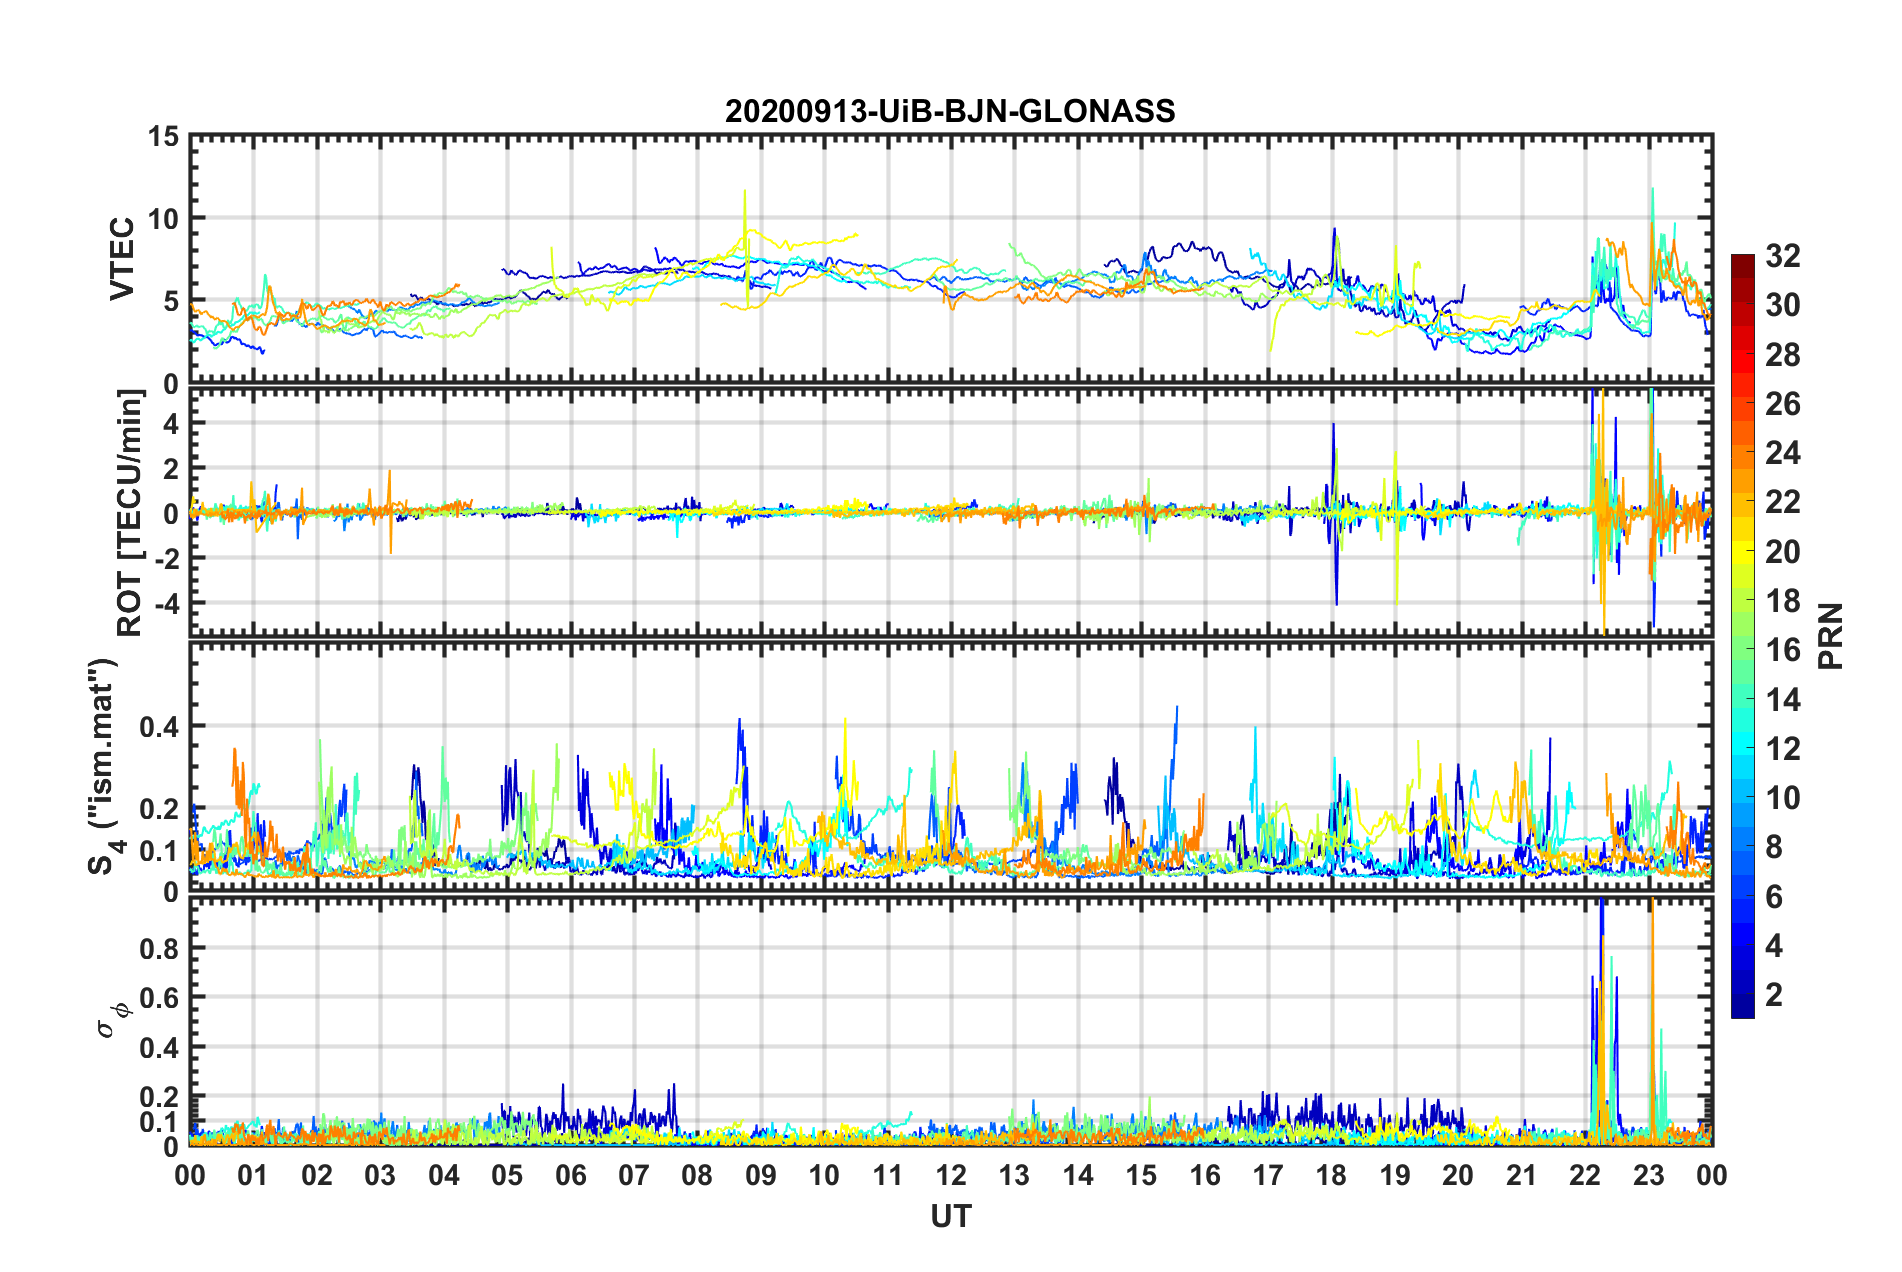
Task: Click the ROT y-axis tick 4
Action: 171,424
